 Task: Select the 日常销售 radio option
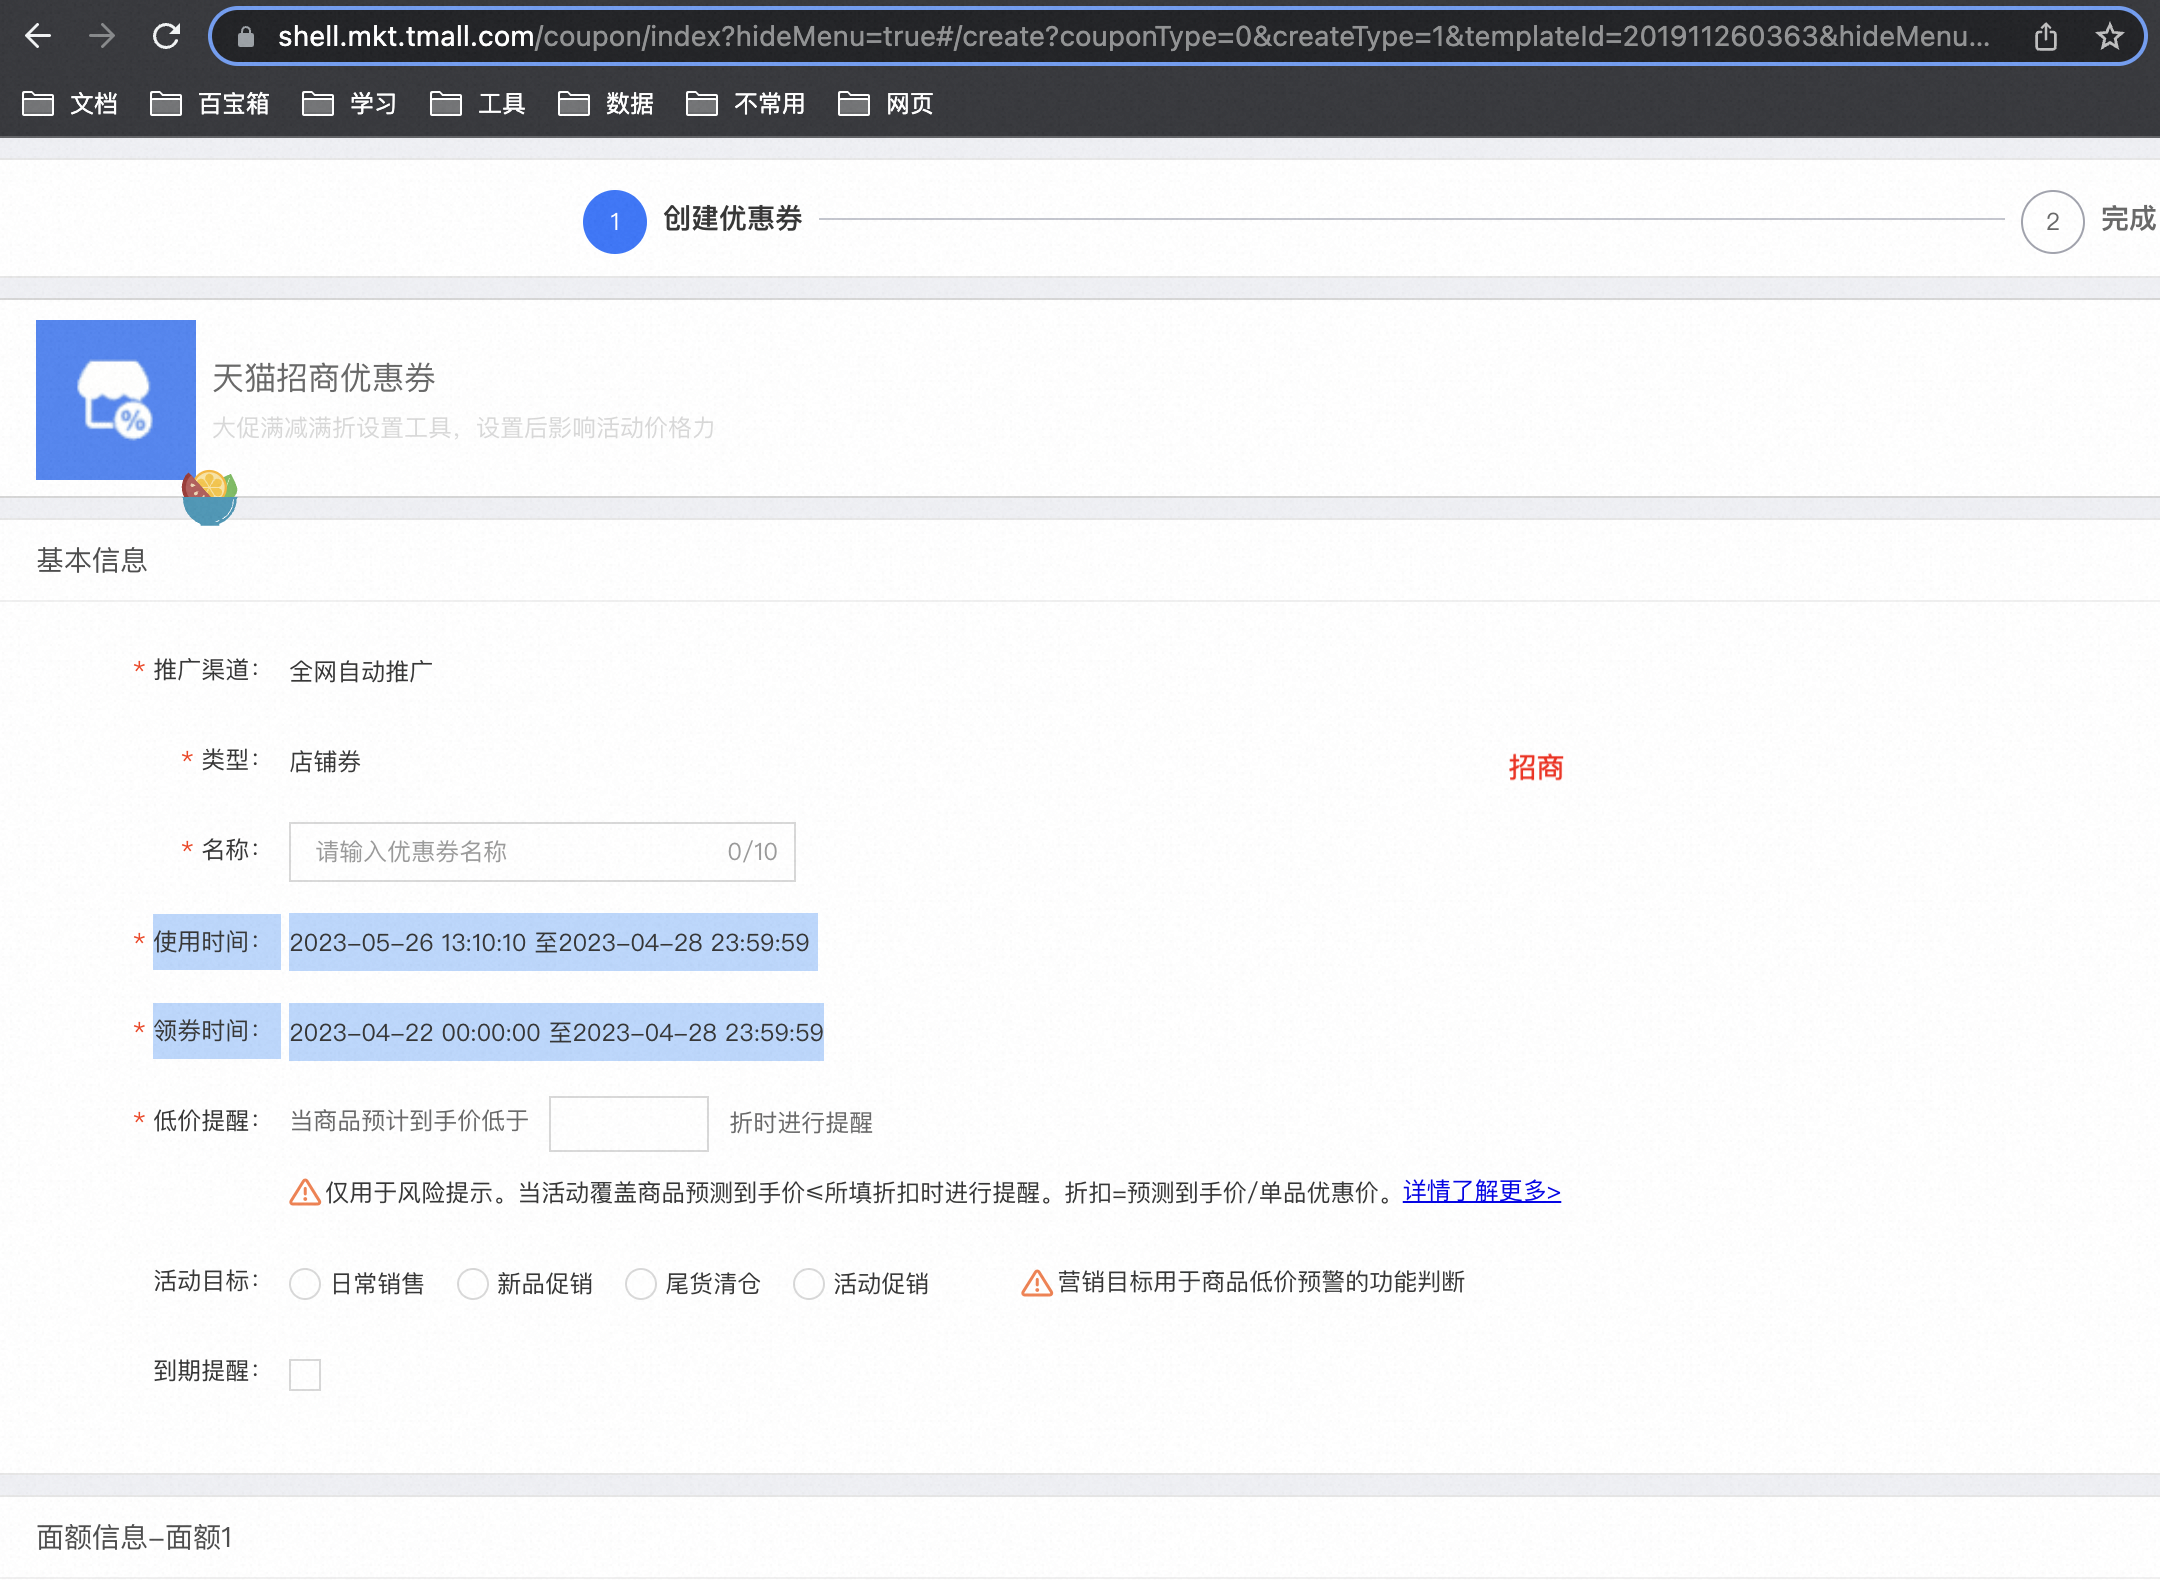coord(305,1283)
